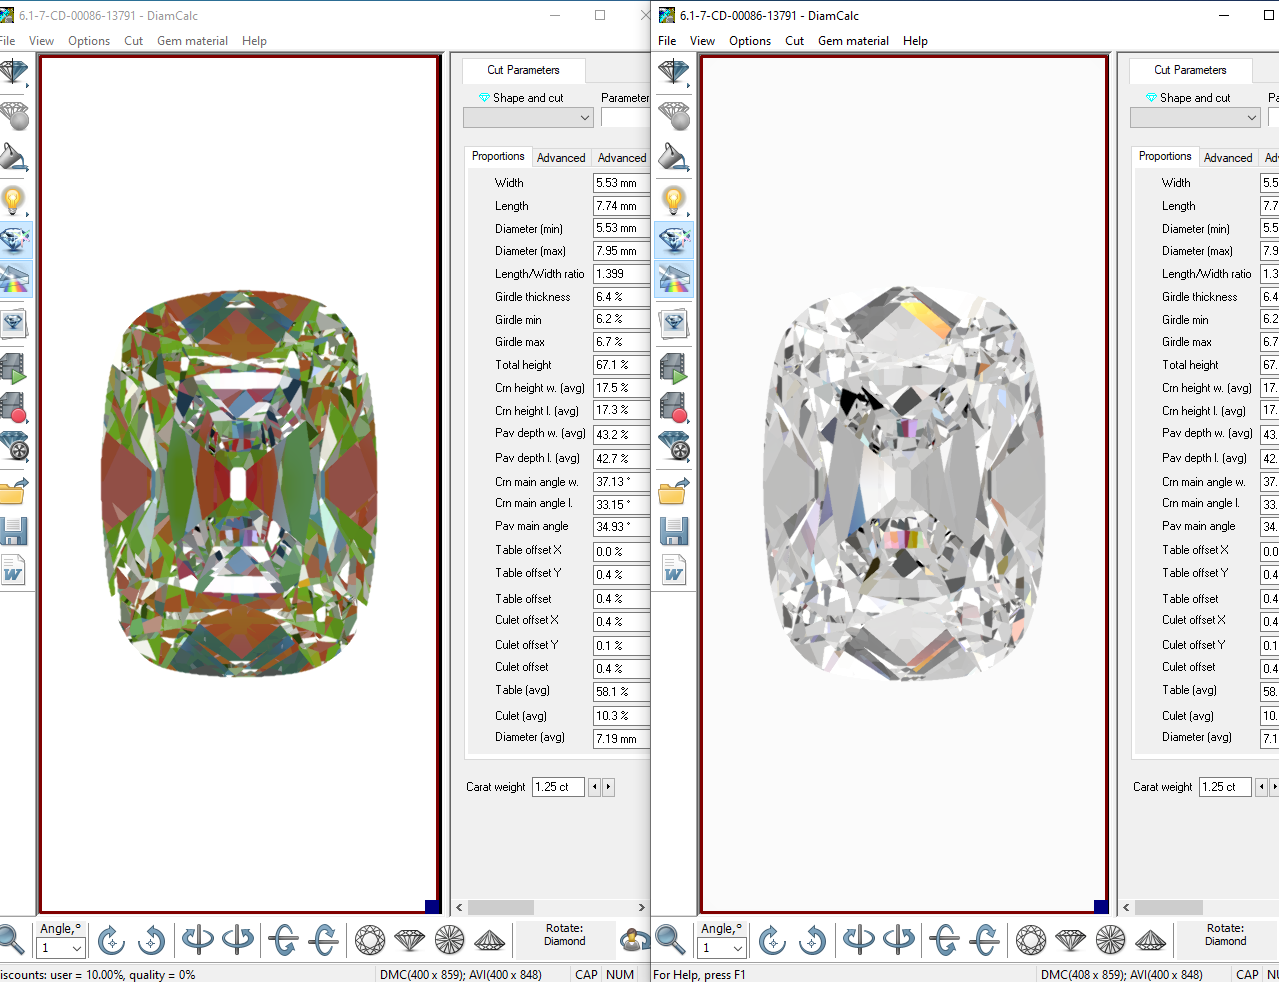Click Table (avg) value field in left window
Screen dimensions: 1279x982
pyautogui.click(x=621, y=691)
